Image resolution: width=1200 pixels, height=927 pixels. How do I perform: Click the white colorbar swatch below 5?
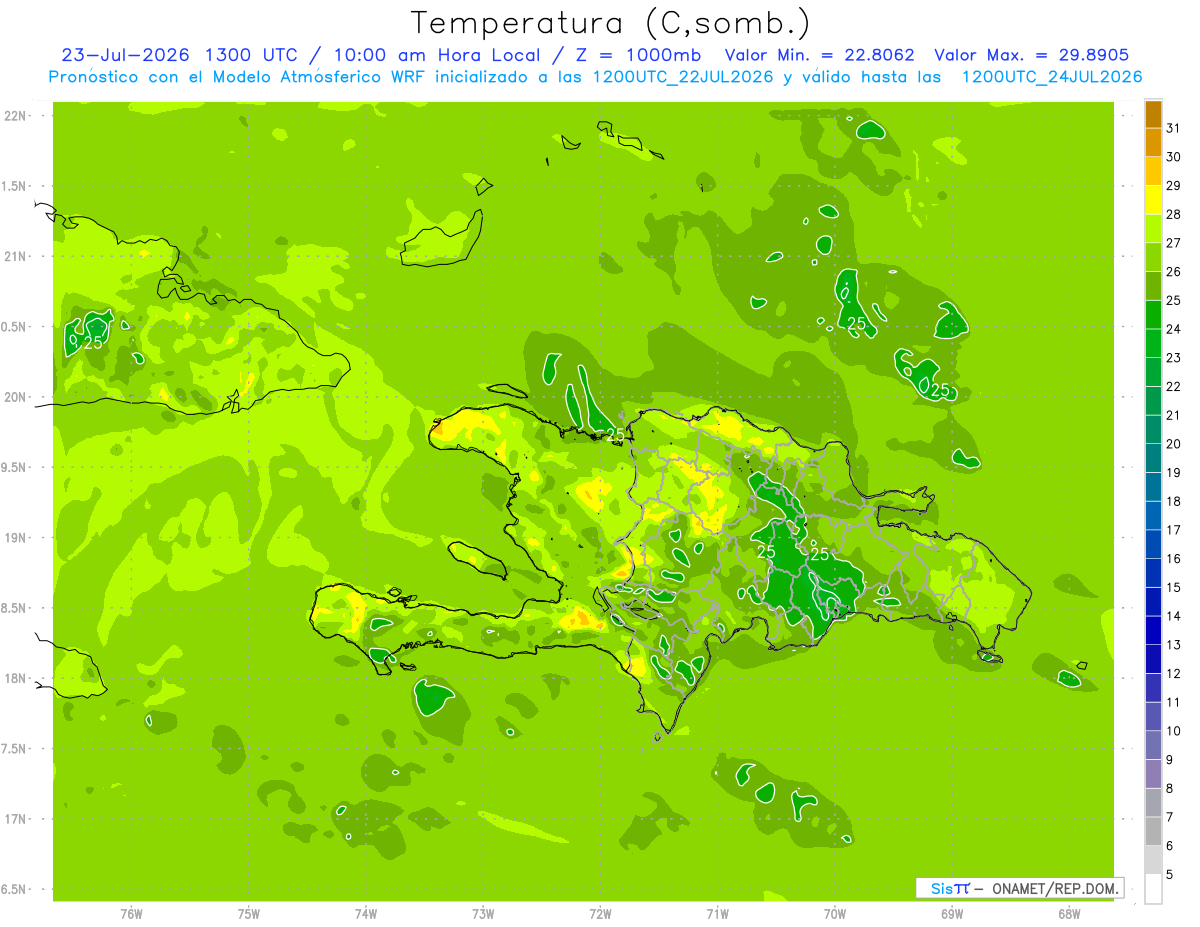[1153, 888]
